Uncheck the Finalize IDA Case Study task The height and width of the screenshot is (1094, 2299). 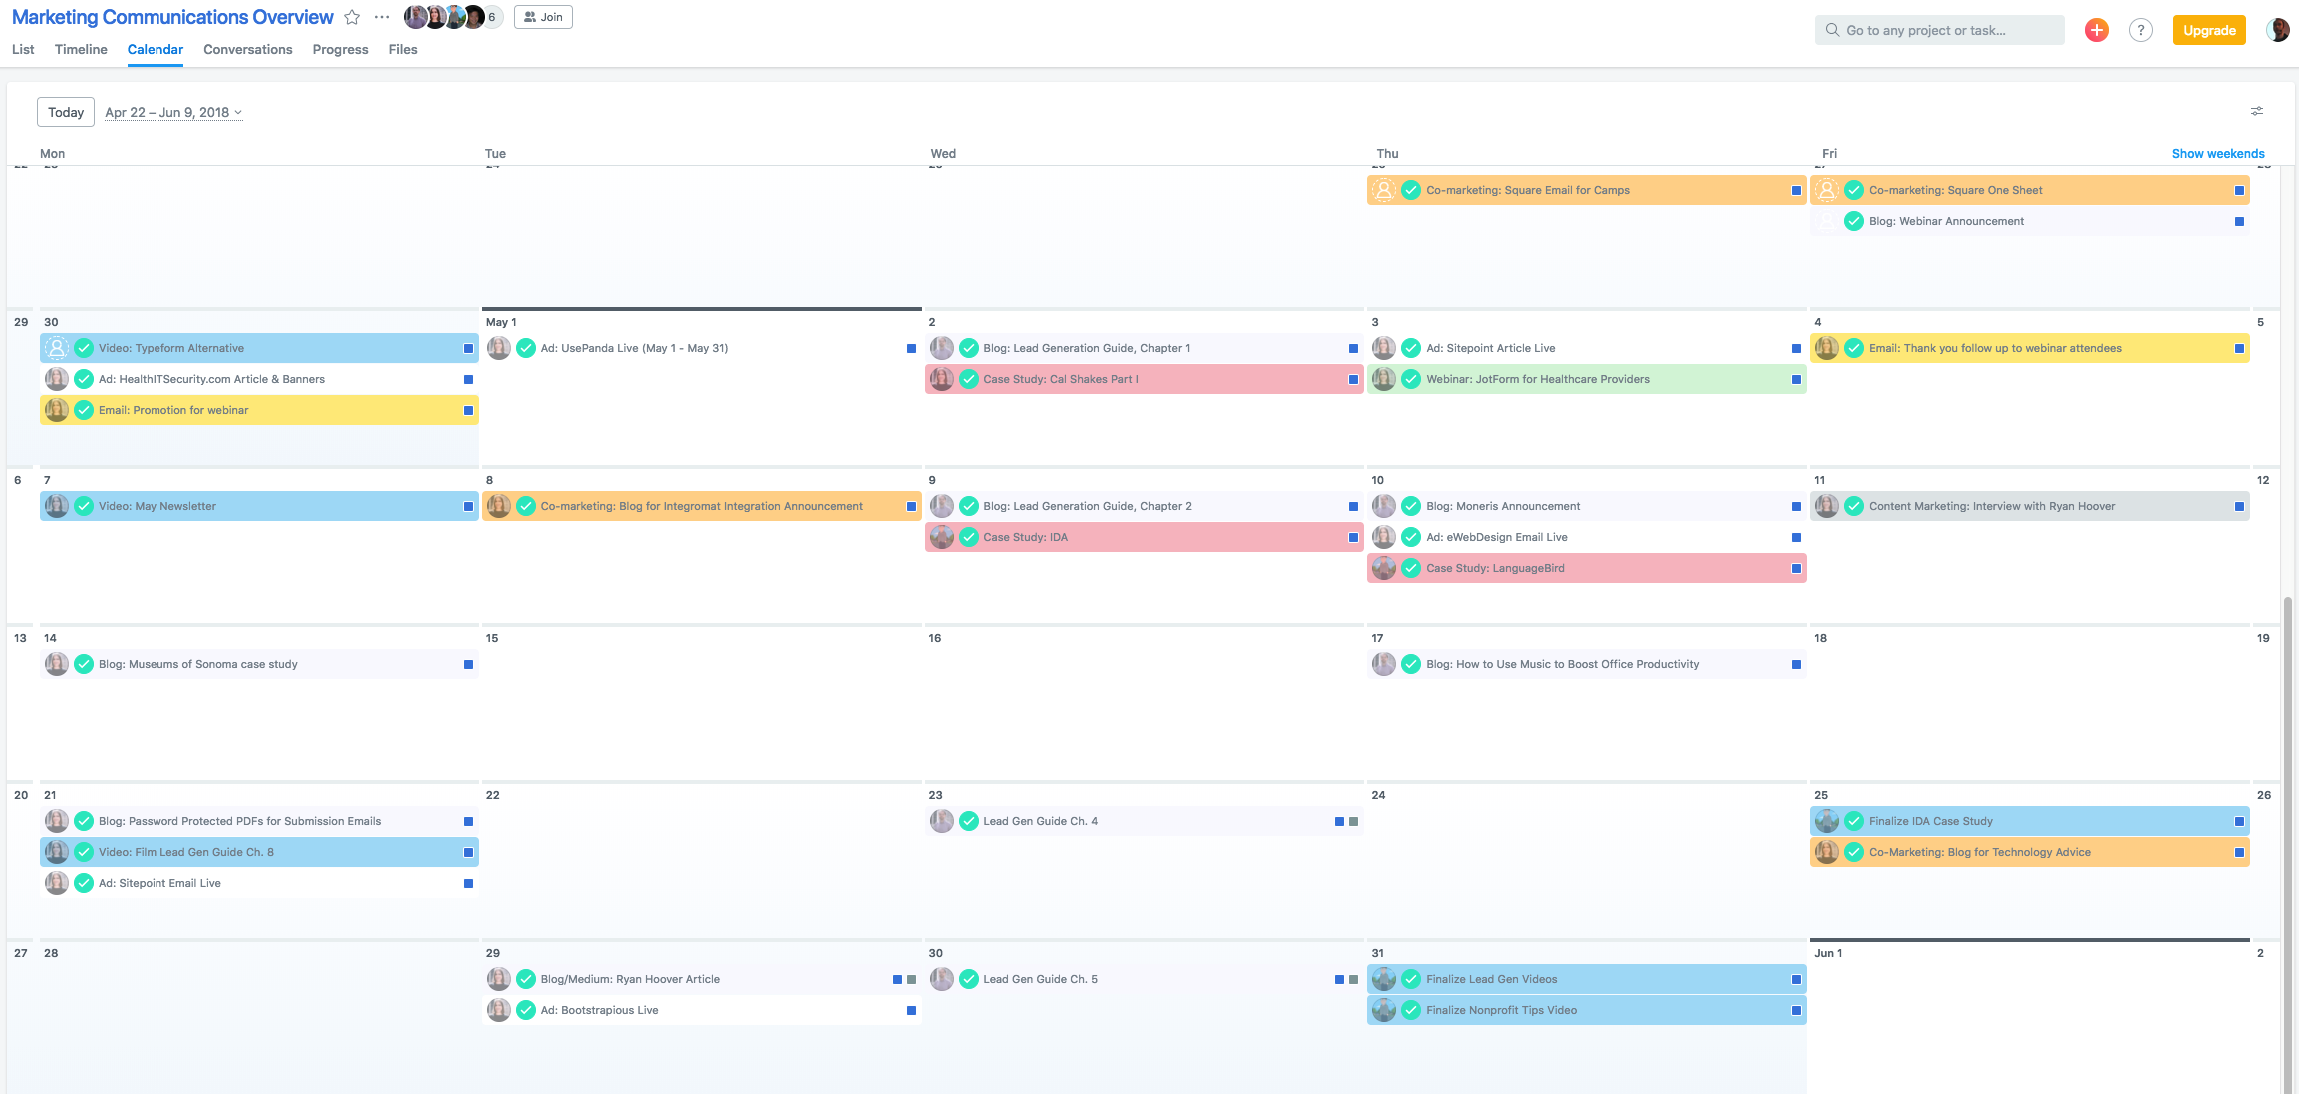coord(1854,821)
